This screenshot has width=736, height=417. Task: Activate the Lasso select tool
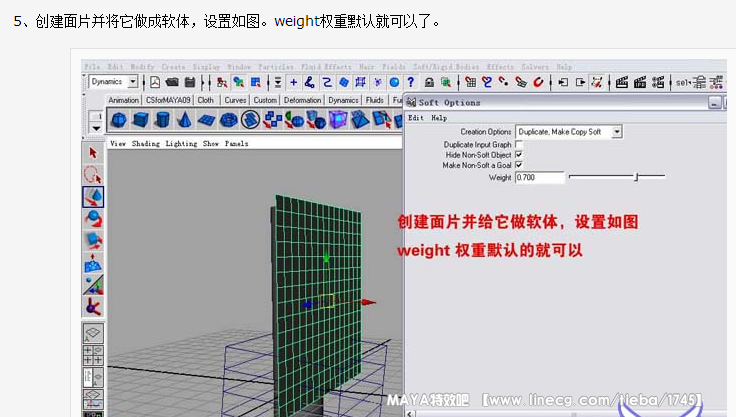coord(93,175)
